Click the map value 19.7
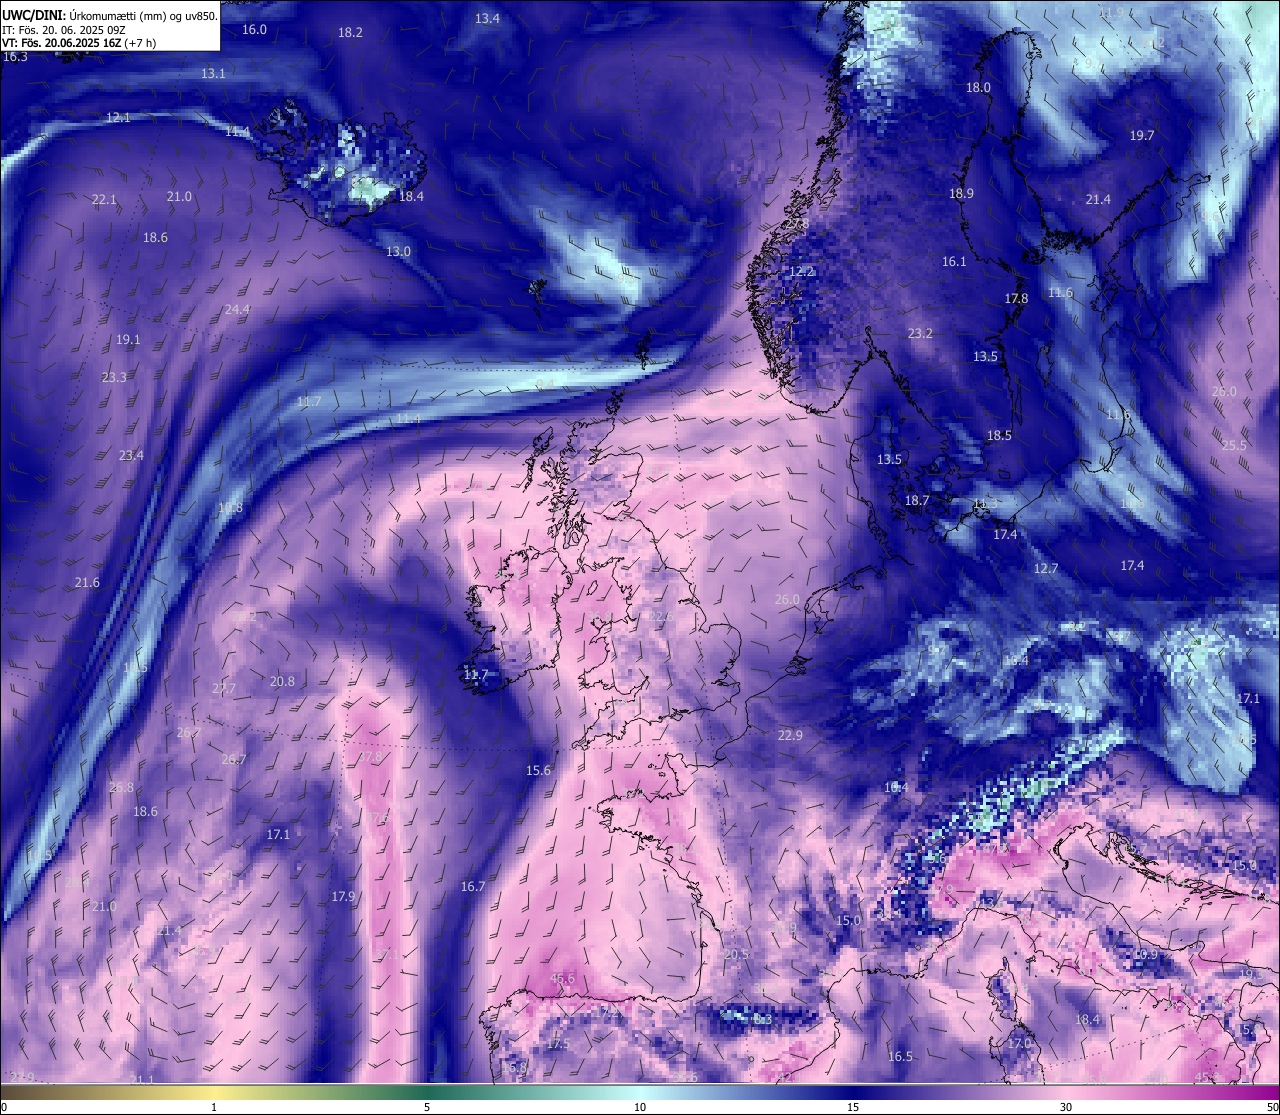This screenshot has width=1280, height=1115. (x=1142, y=136)
